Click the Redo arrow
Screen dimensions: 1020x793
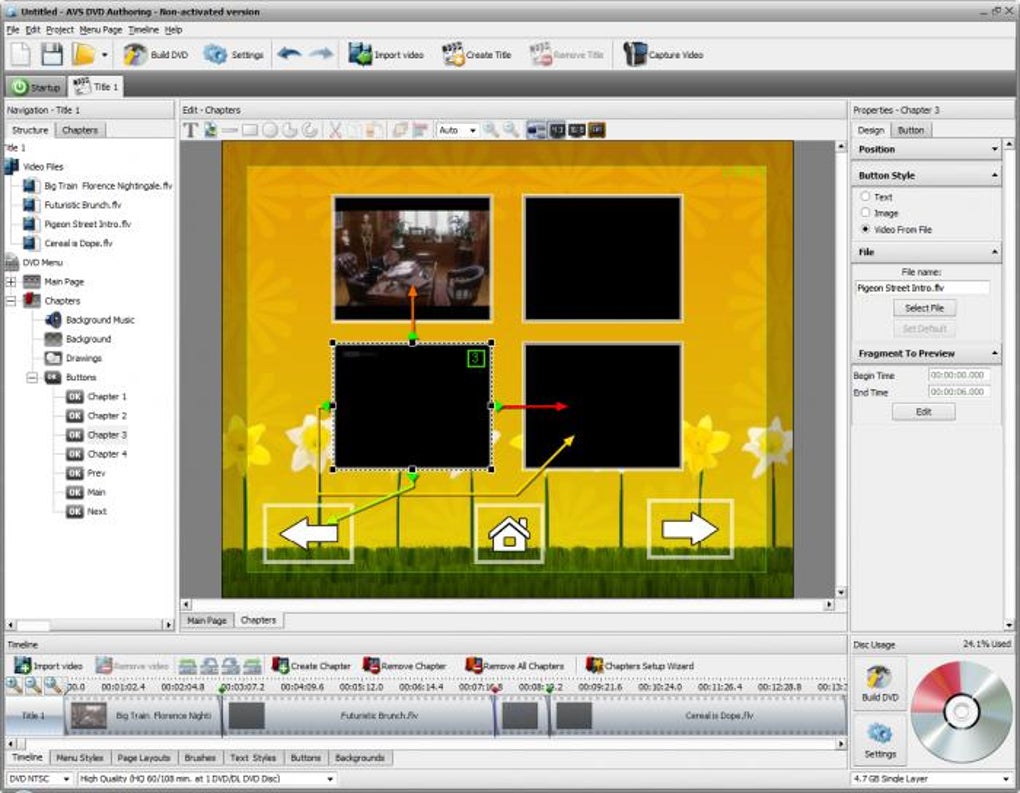coord(321,54)
